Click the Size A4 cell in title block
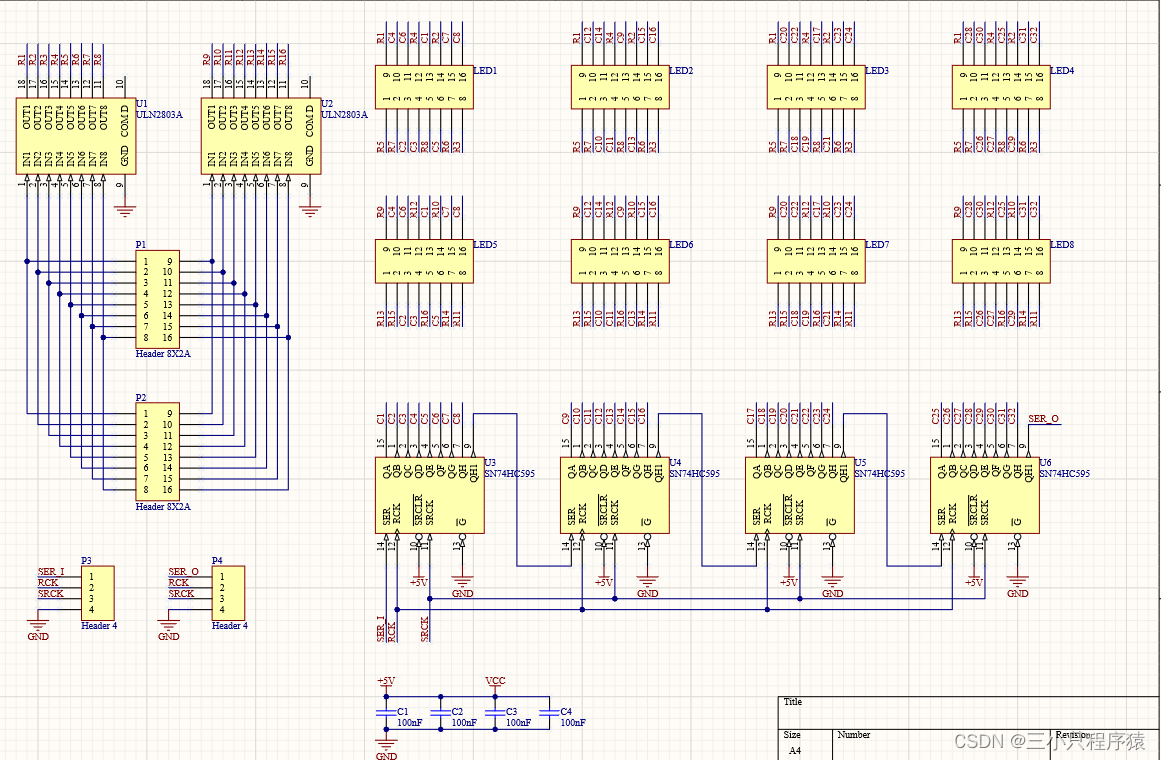 point(806,744)
